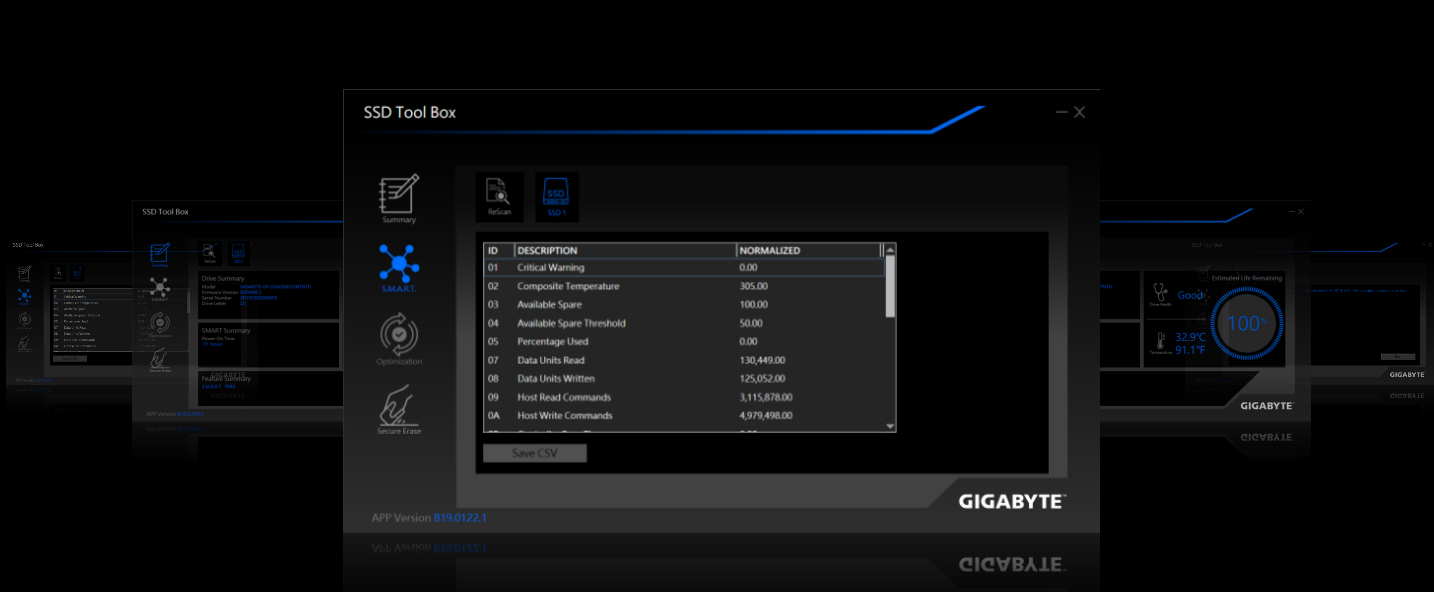This screenshot has width=1434, height=592.
Task: Click the DESCRIPTION column header
Action: coord(625,250)
